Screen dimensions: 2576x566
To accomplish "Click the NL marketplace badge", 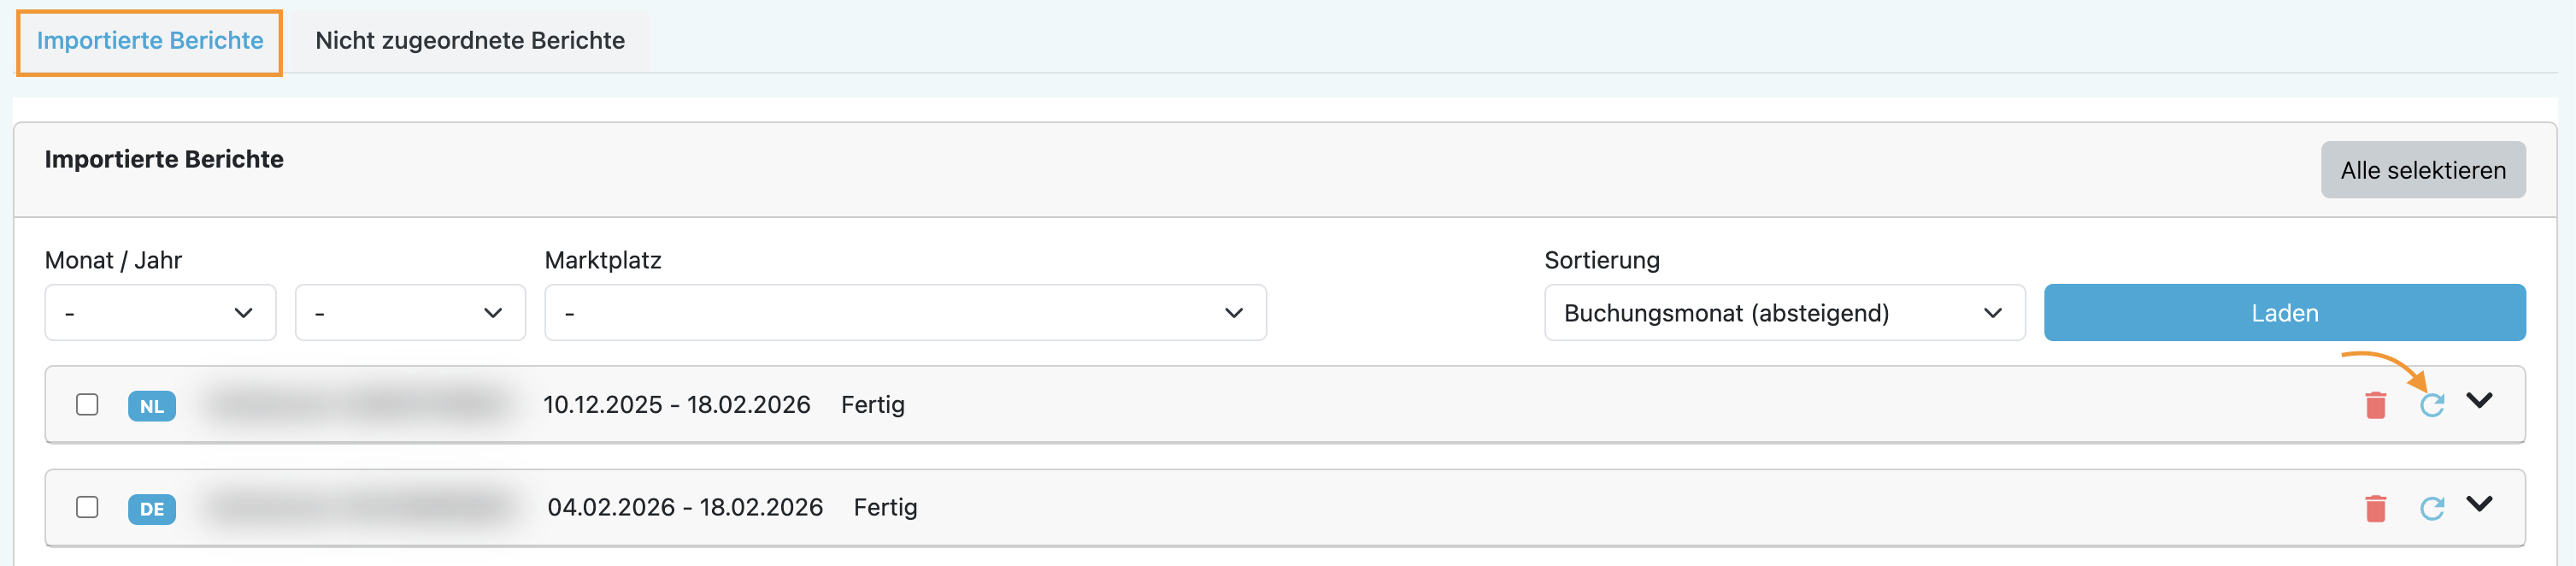I will point(152,406).
